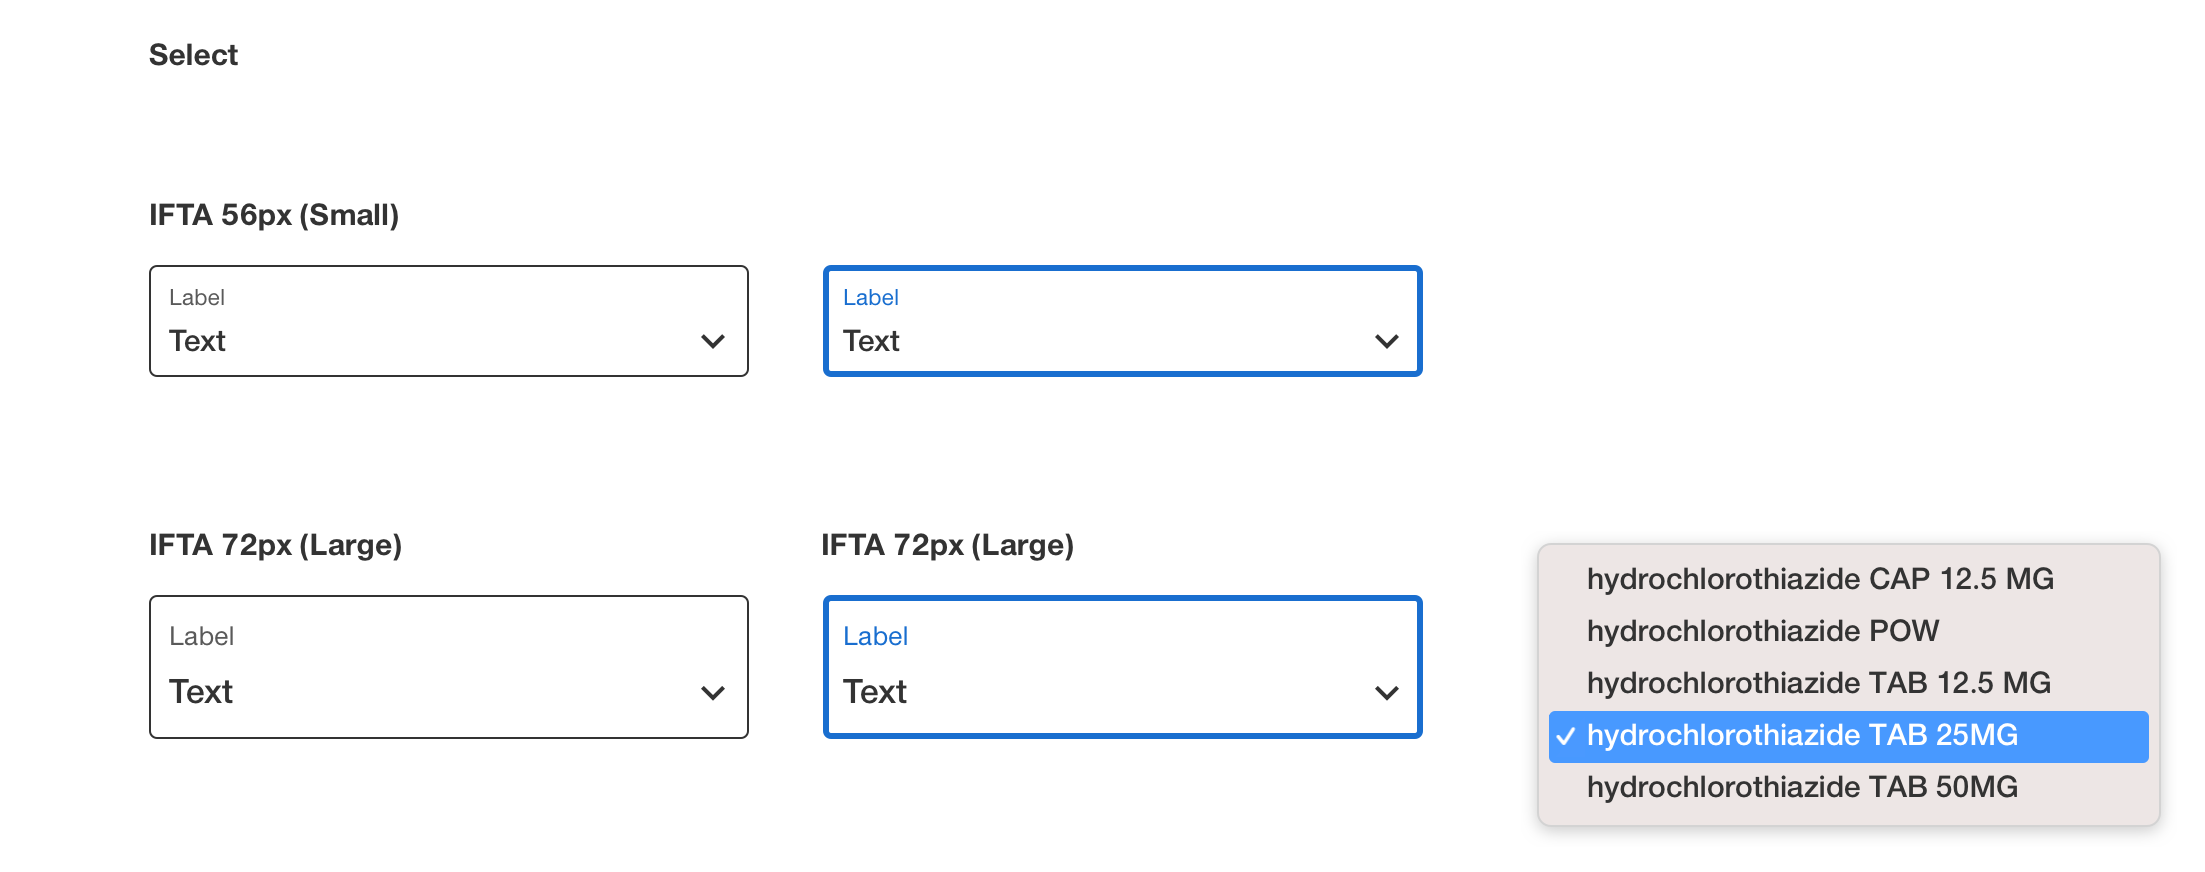
Task: Click "Text" value in blue-focused large select
Action: click(x=874, y=692)
